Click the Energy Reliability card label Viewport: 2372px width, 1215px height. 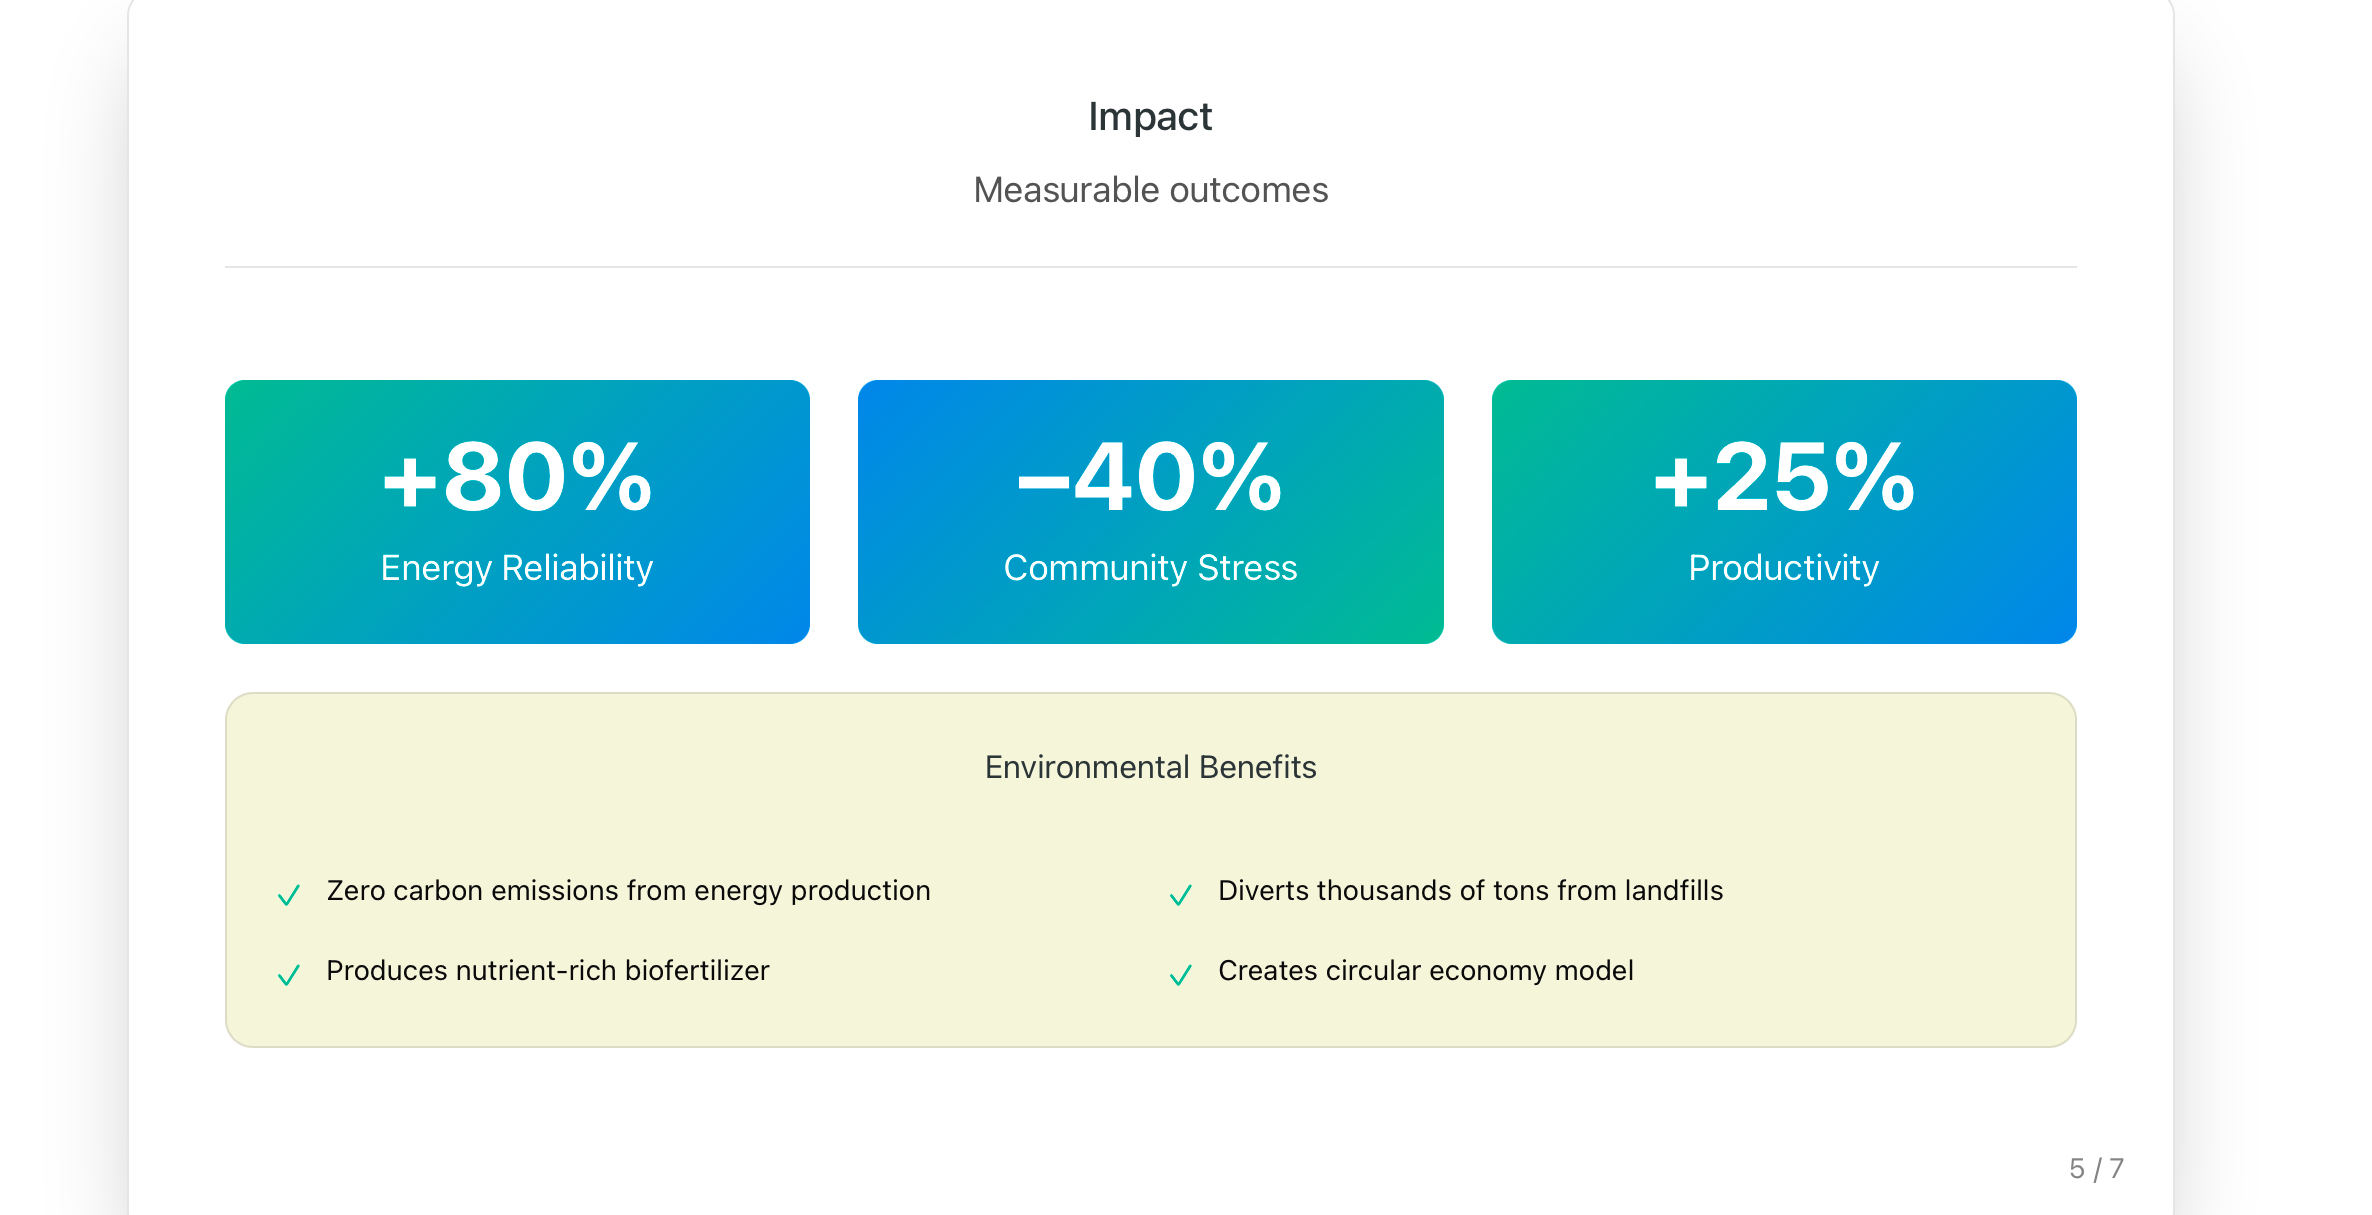517,568
